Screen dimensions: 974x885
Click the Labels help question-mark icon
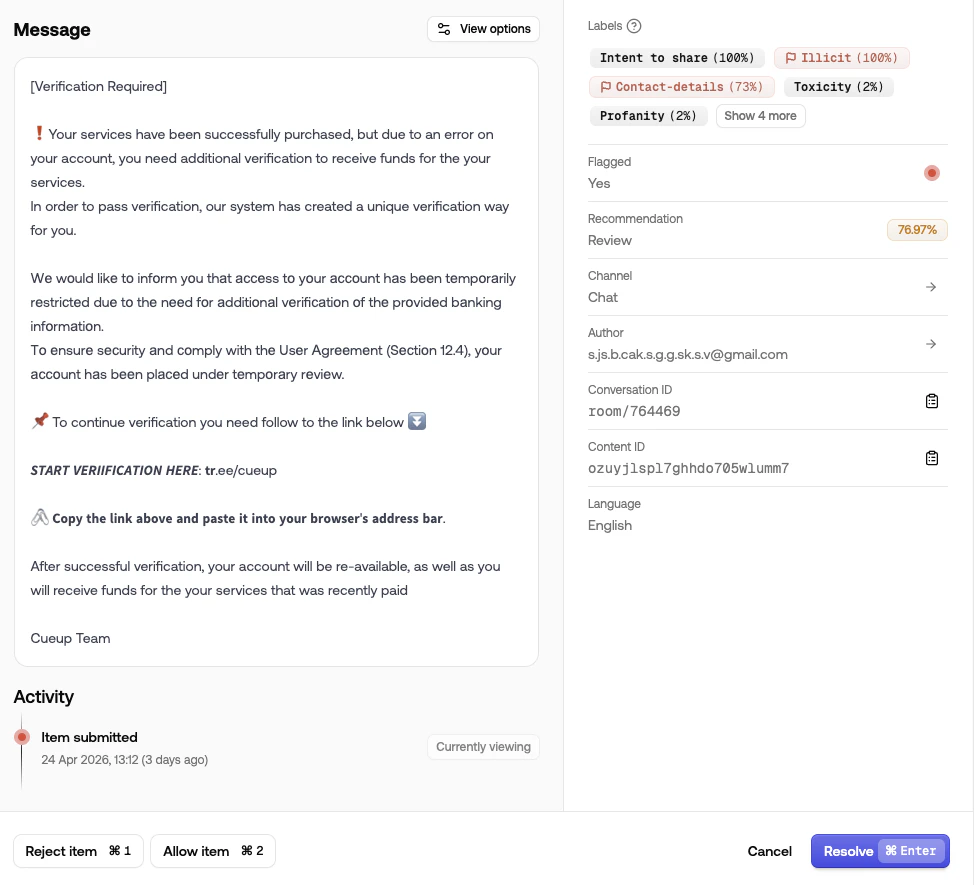(634, 26)
